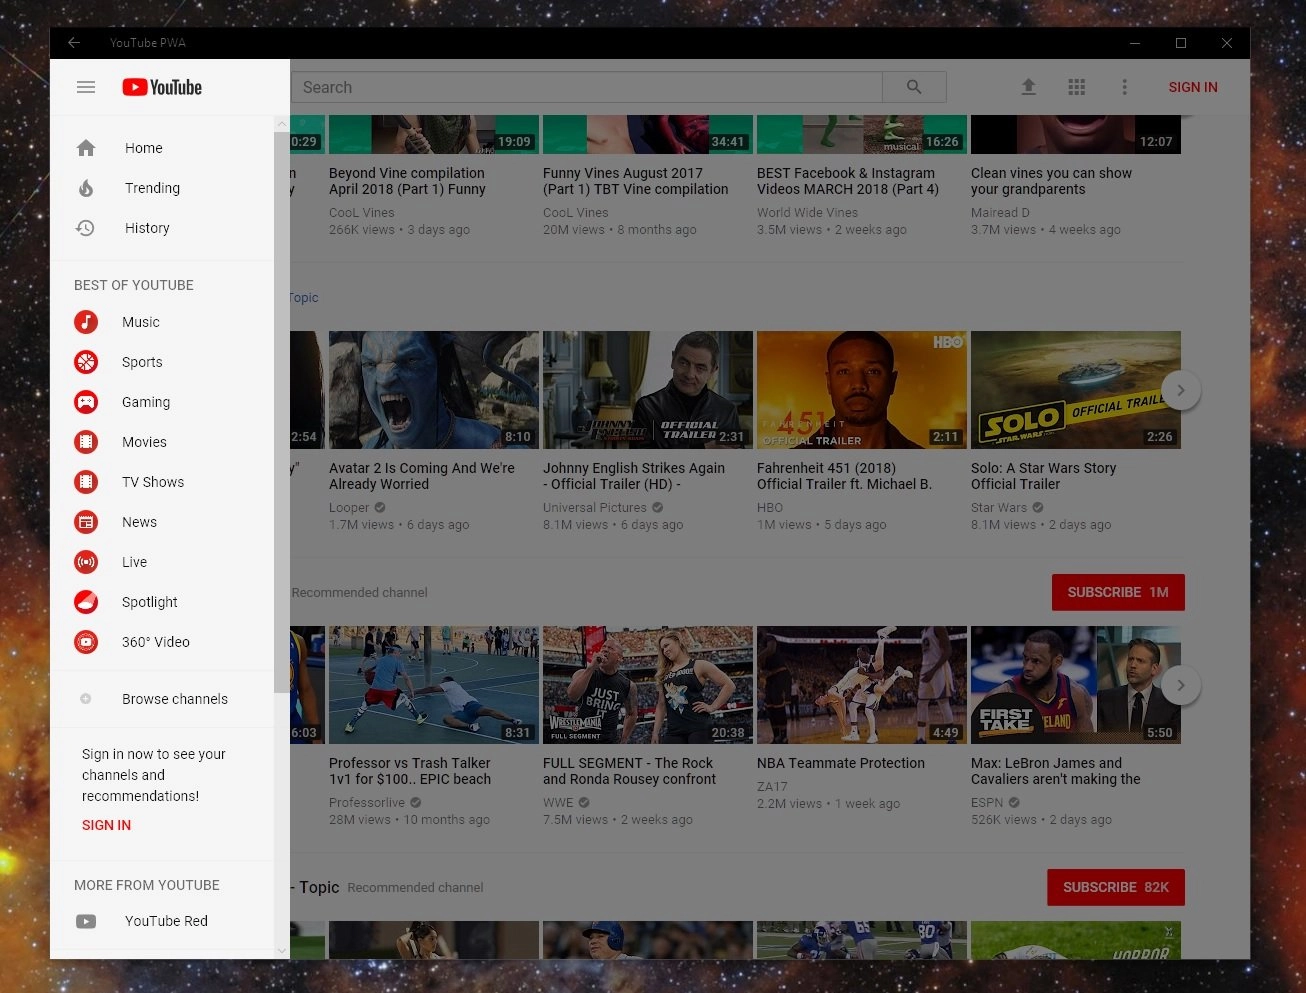The image size is (1306, 993).
Task: Click the Browse channels plus icon
Action: pyautogui.click(x=86, y=699)
